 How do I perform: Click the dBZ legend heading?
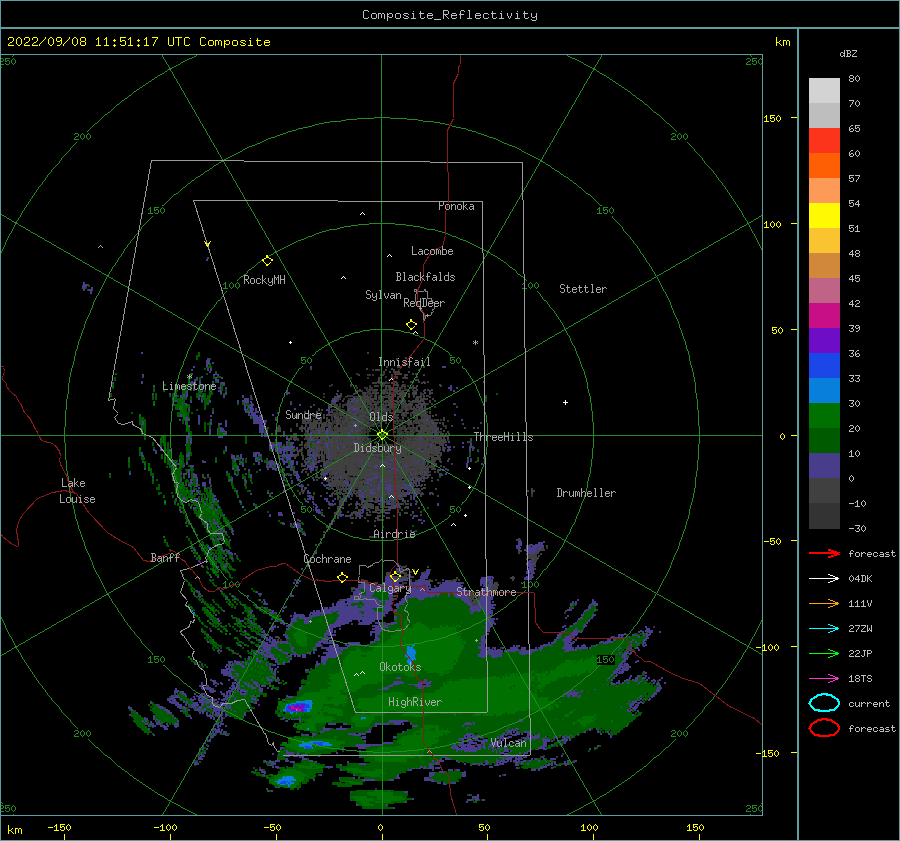click(x=848, y=53)
